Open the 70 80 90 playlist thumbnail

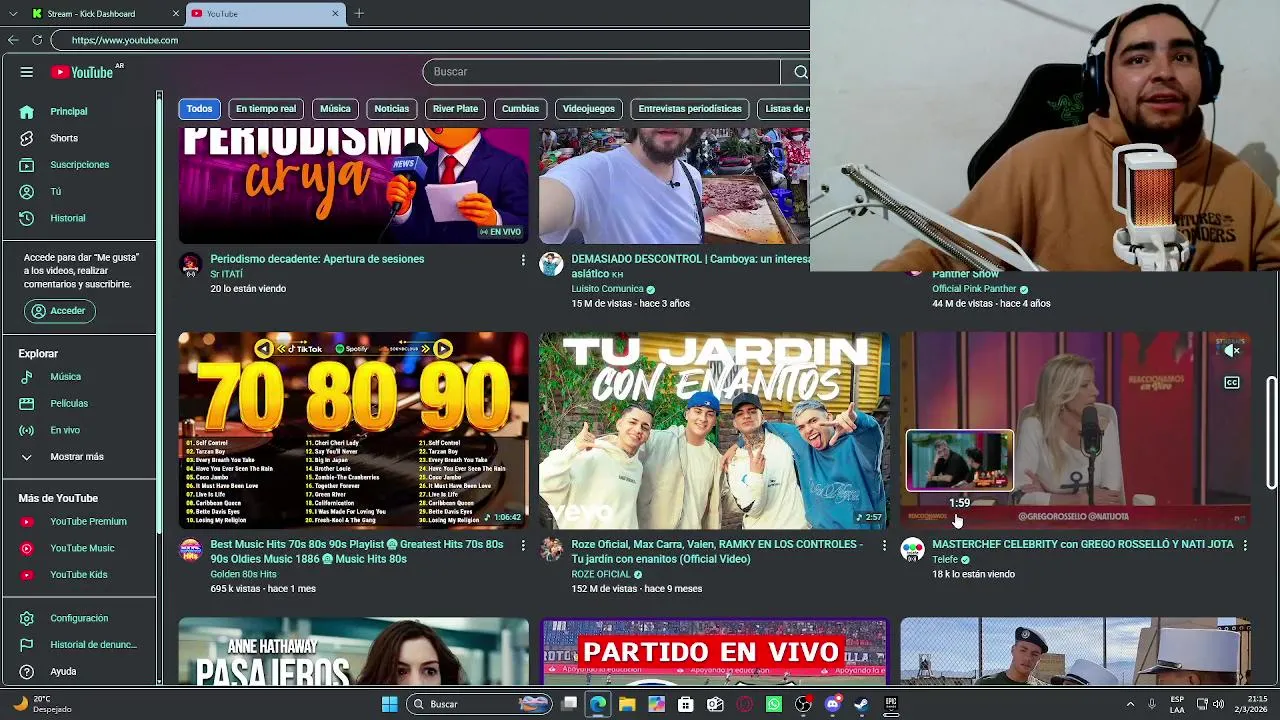click(x=353, y=430)
